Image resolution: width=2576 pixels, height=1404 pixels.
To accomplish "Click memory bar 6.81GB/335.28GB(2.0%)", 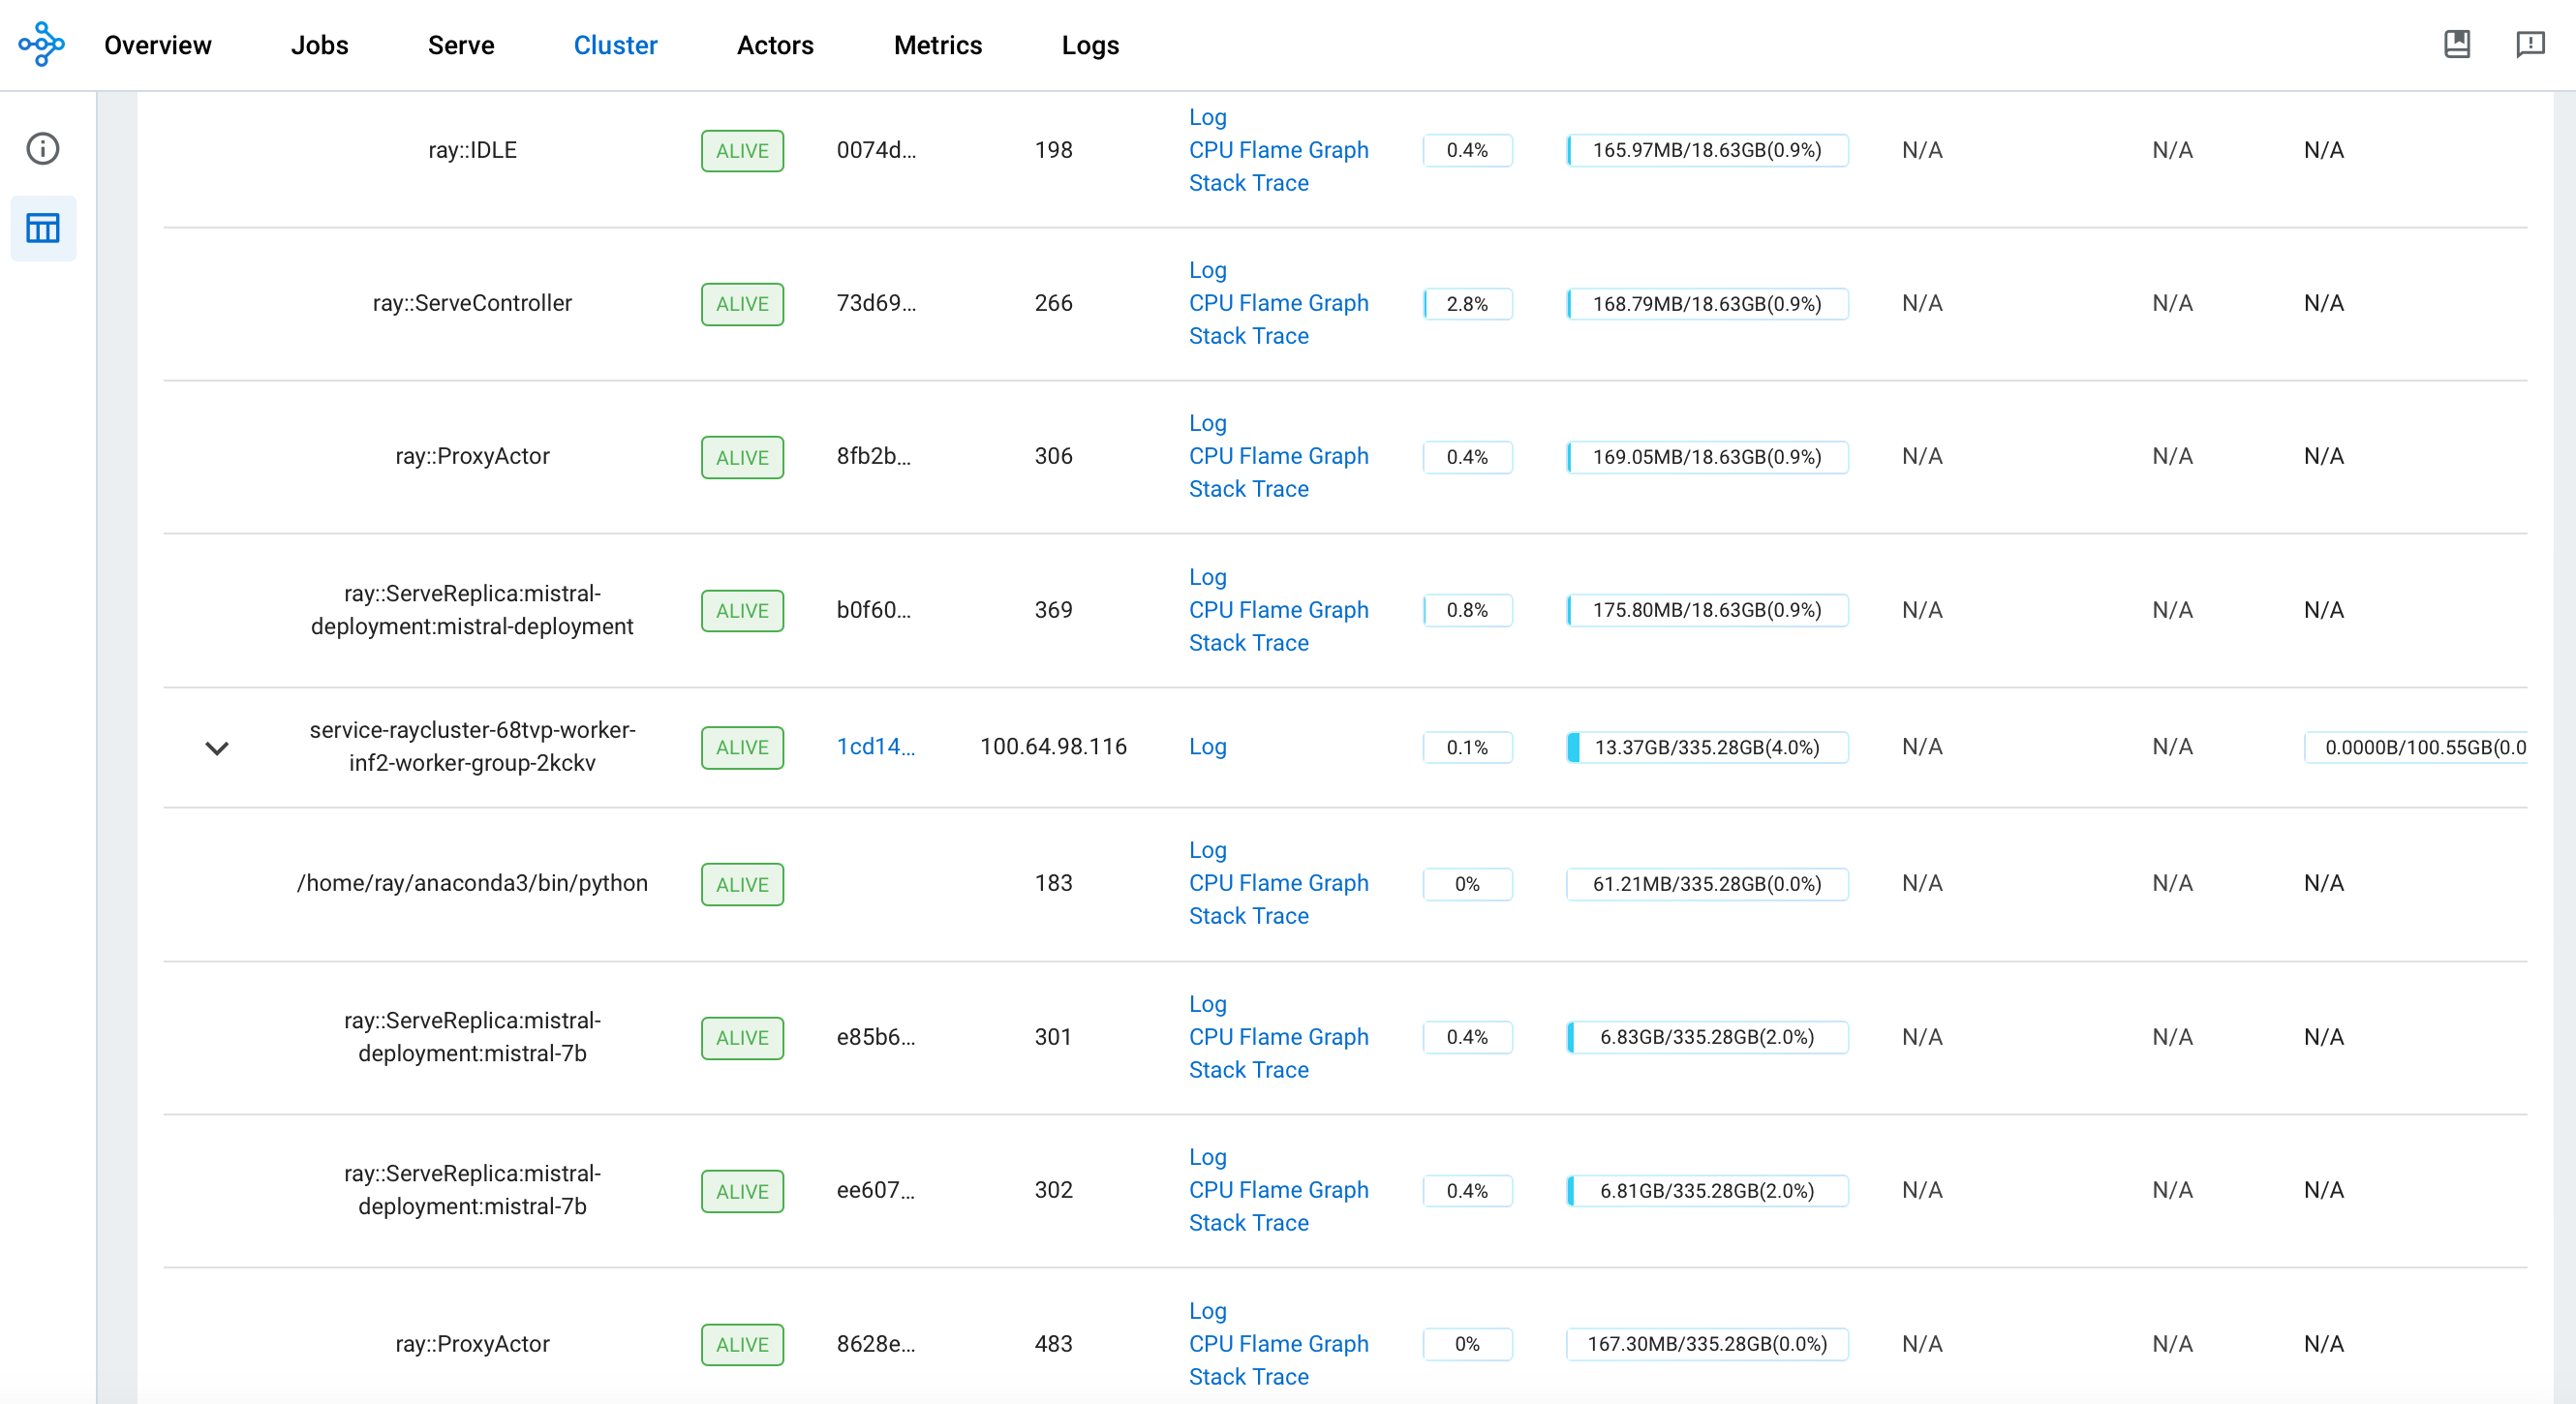I will [x=1707, y=1191].
